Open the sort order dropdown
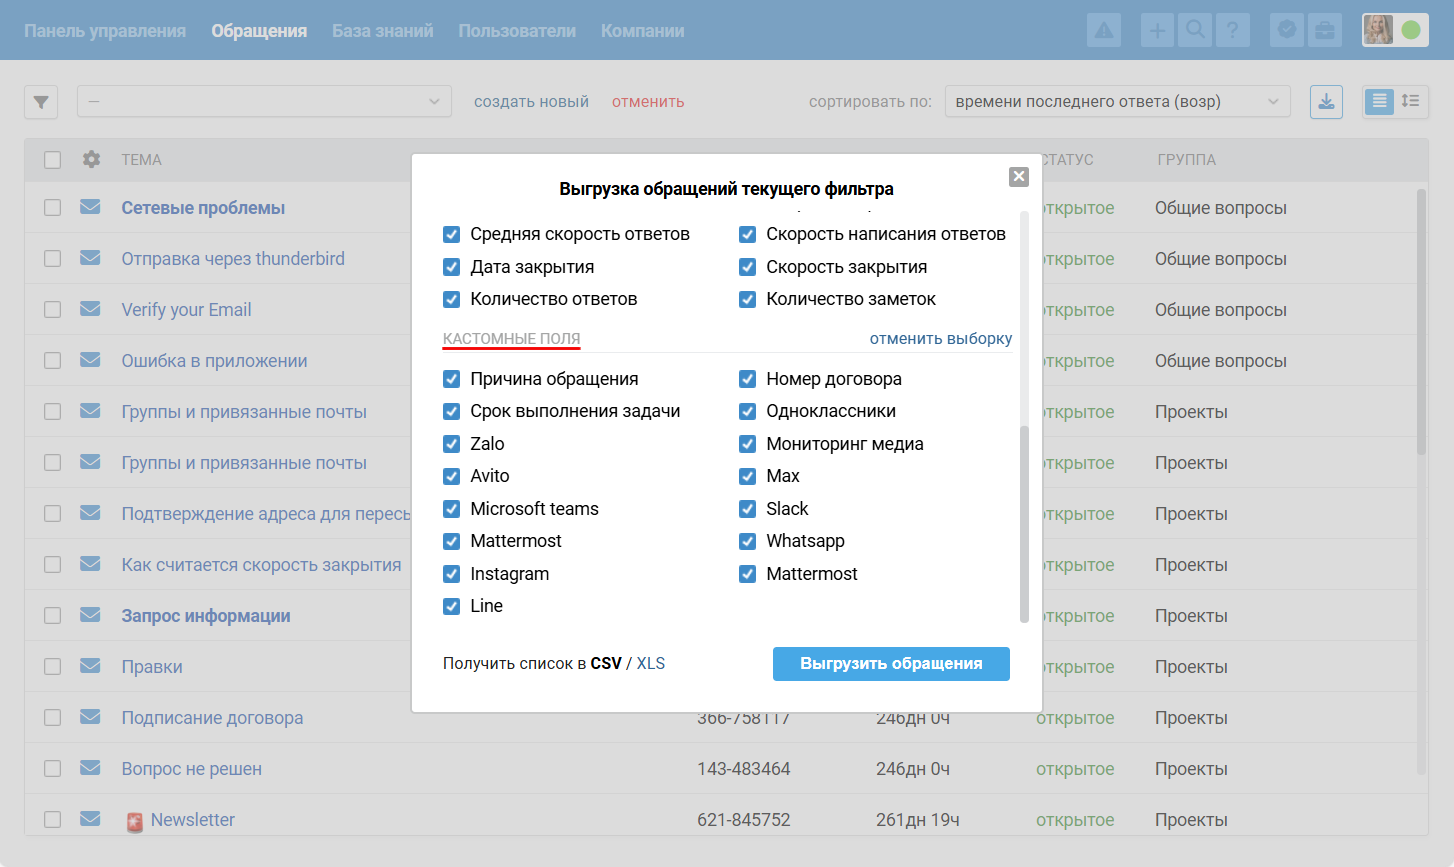Screen dimensions: 1454x867 tap(1117, 102)
